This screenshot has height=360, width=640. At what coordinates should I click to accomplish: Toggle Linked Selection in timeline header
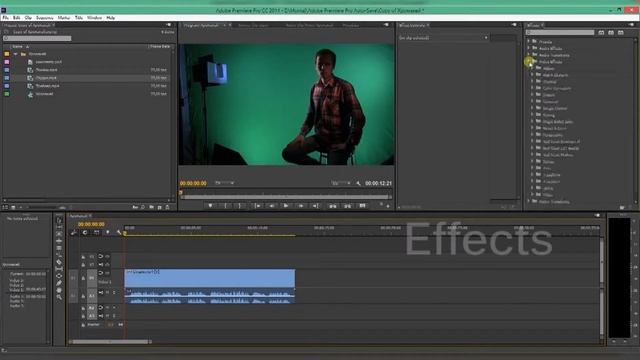tap(96, 232)
